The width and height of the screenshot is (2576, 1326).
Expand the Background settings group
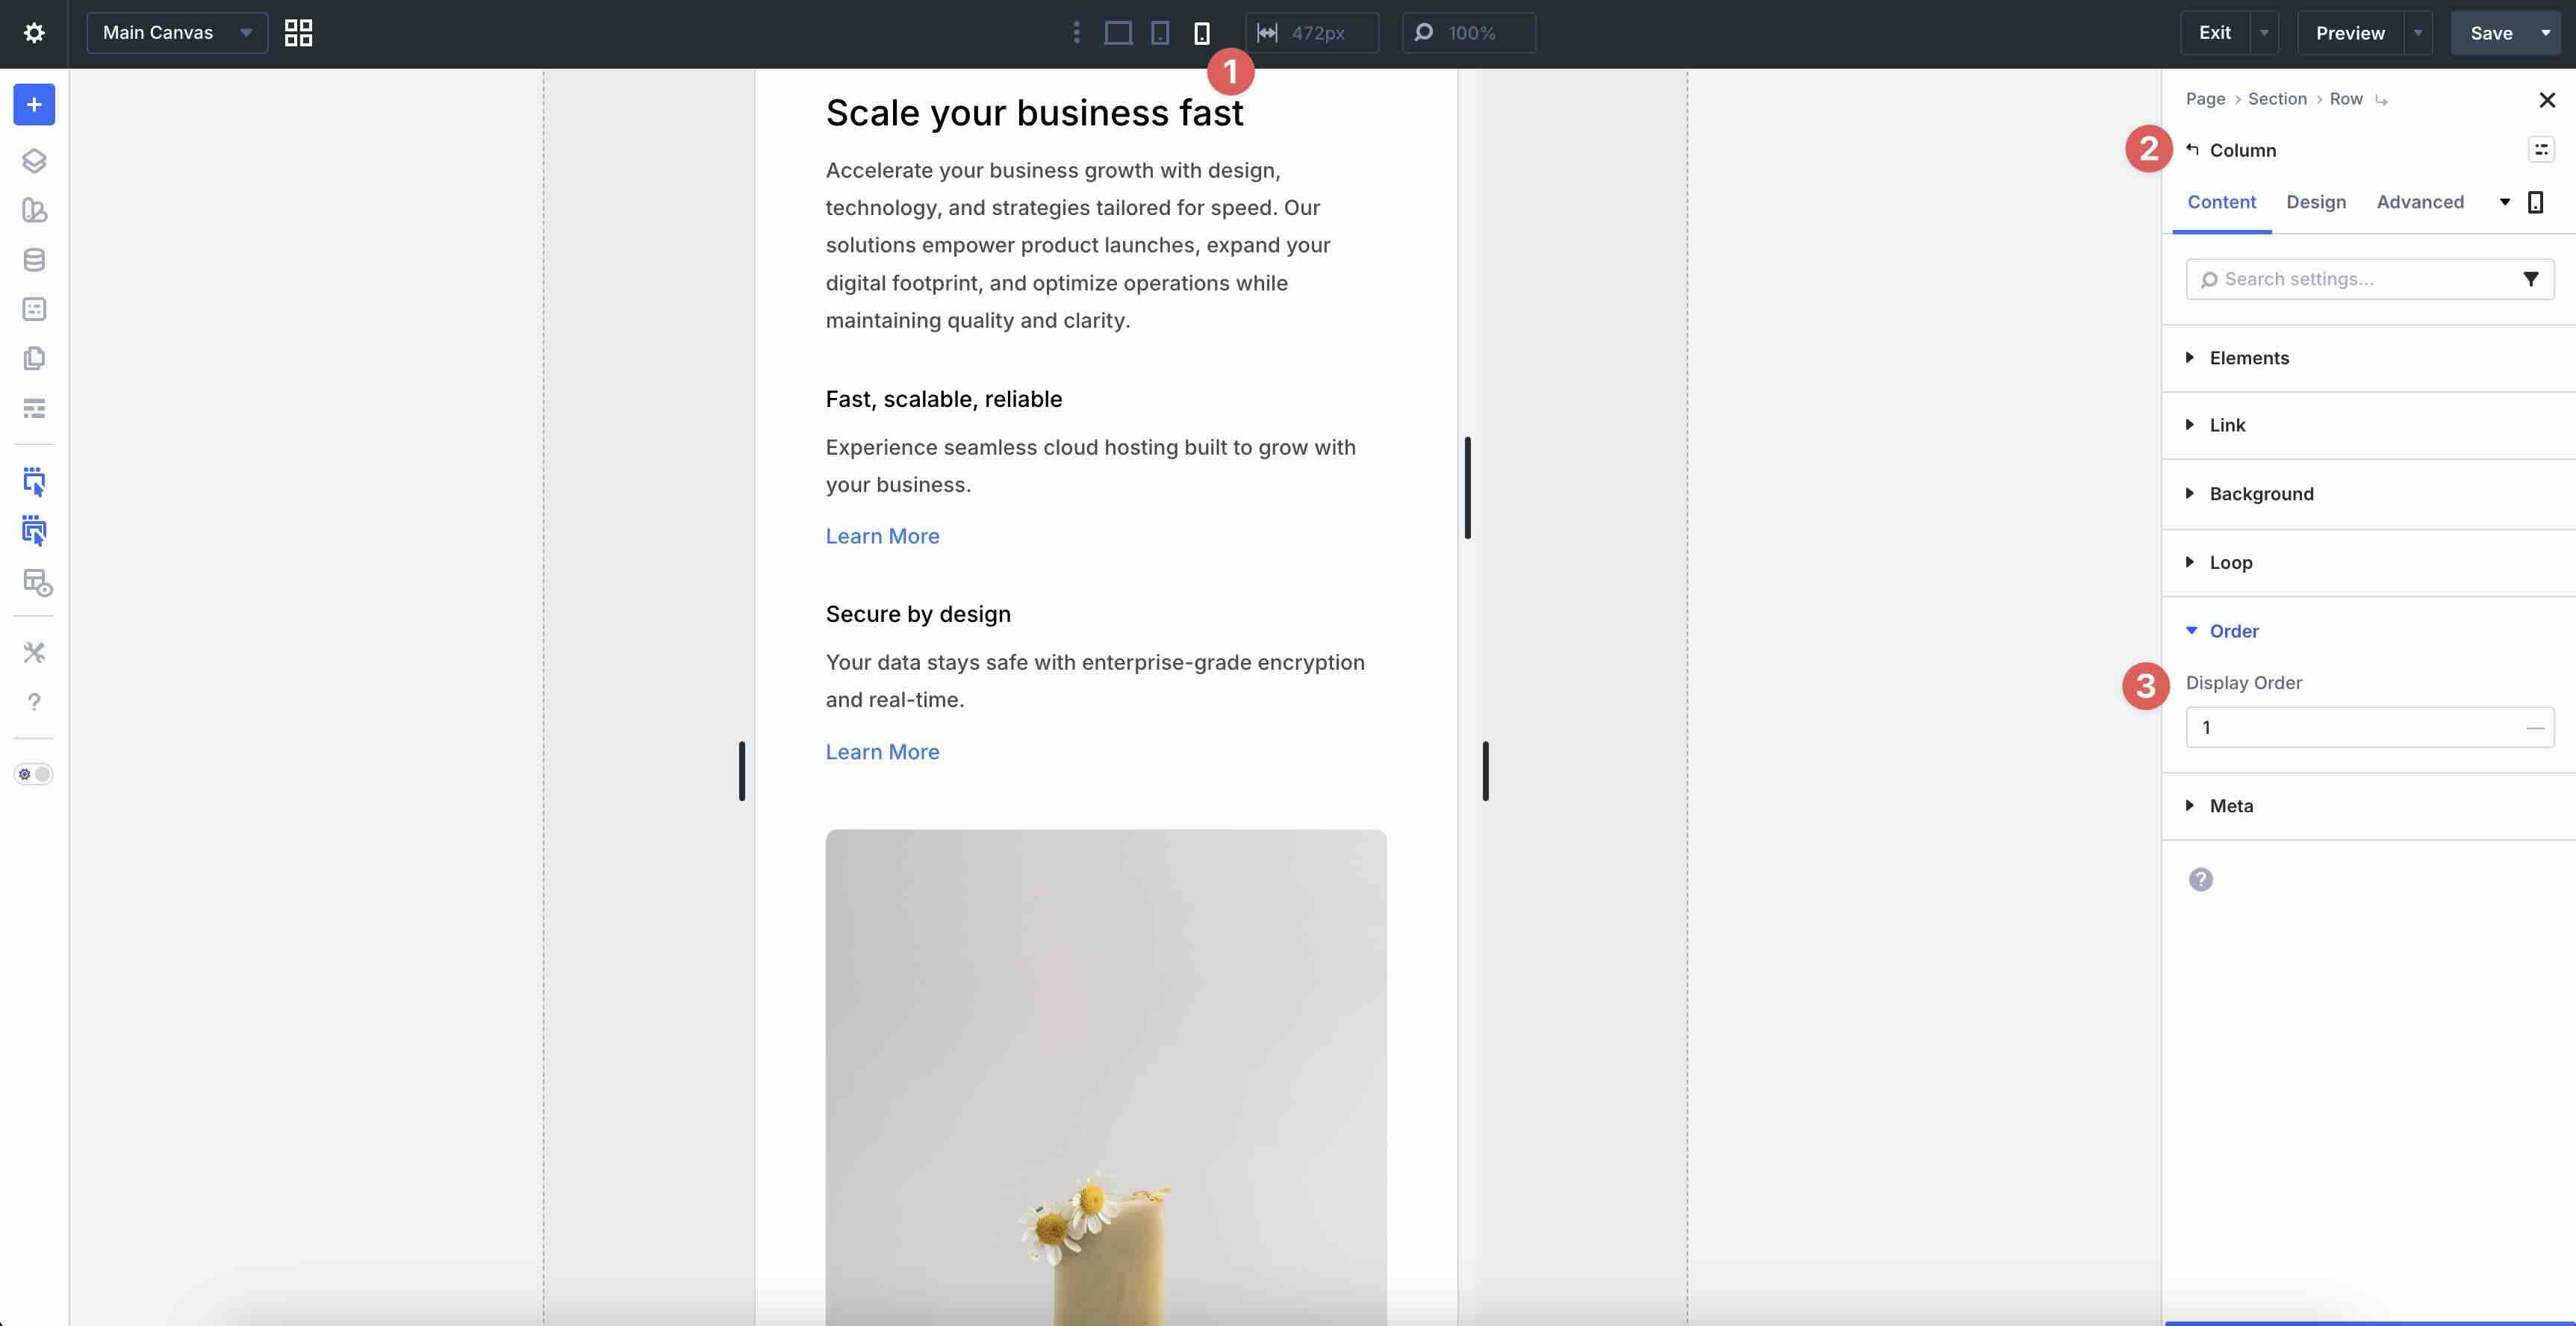(x=2261, y=494)
